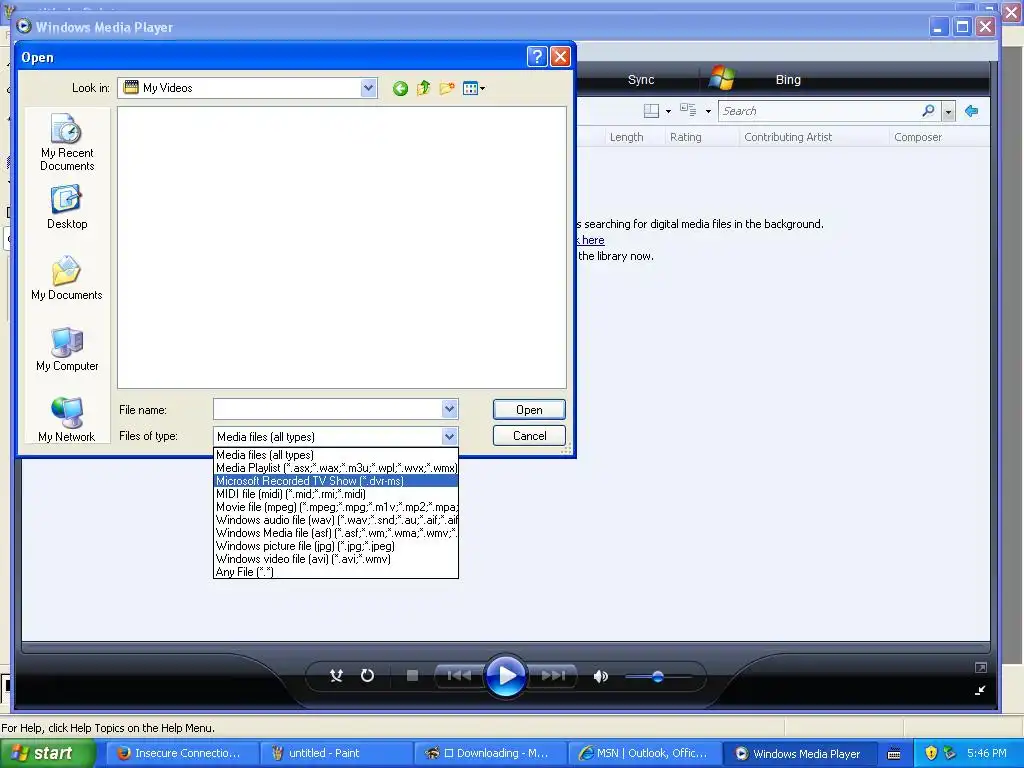Go to Desktop in places bar
Image resolution: width=1024 pixels, height=768 pixels.
pyautogui.click(x=67, y=207)
